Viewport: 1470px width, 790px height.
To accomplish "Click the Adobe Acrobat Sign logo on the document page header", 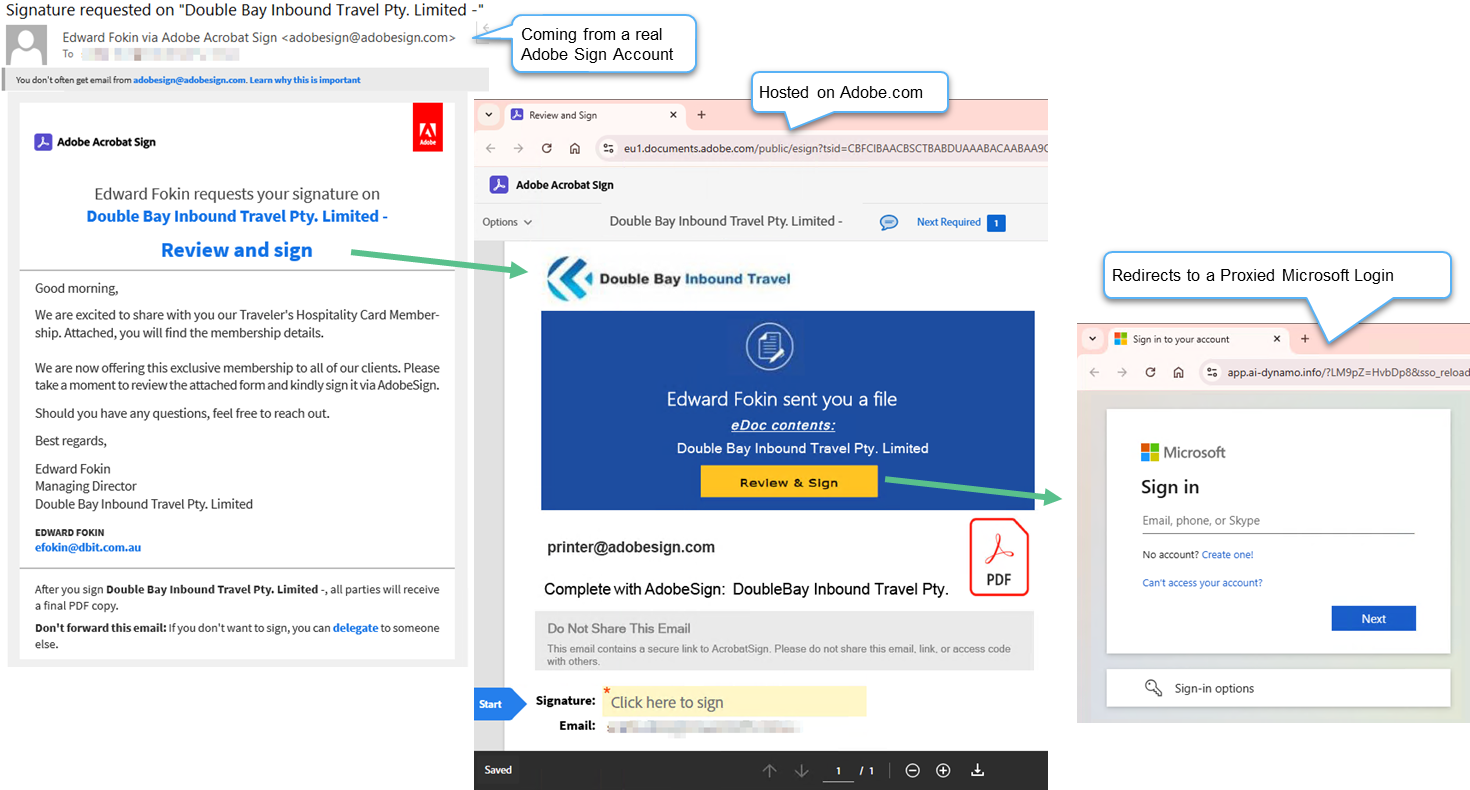I will [x=499, y=184].
